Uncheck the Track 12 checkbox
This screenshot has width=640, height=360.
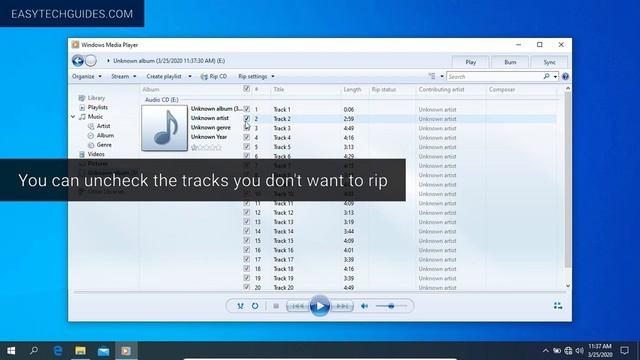click(247, 212)
